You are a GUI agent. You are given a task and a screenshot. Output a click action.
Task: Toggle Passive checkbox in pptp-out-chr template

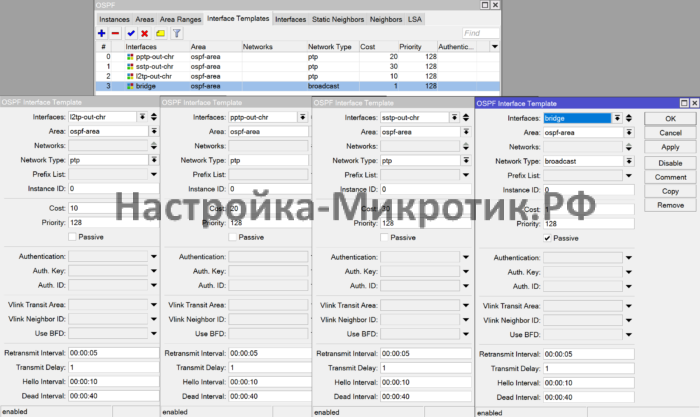point(232,238)
